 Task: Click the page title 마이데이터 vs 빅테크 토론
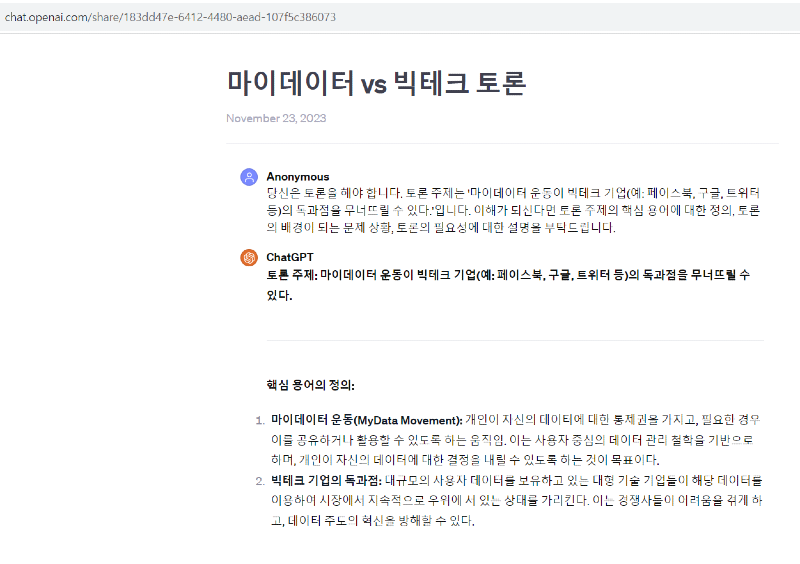click(376, 83)
